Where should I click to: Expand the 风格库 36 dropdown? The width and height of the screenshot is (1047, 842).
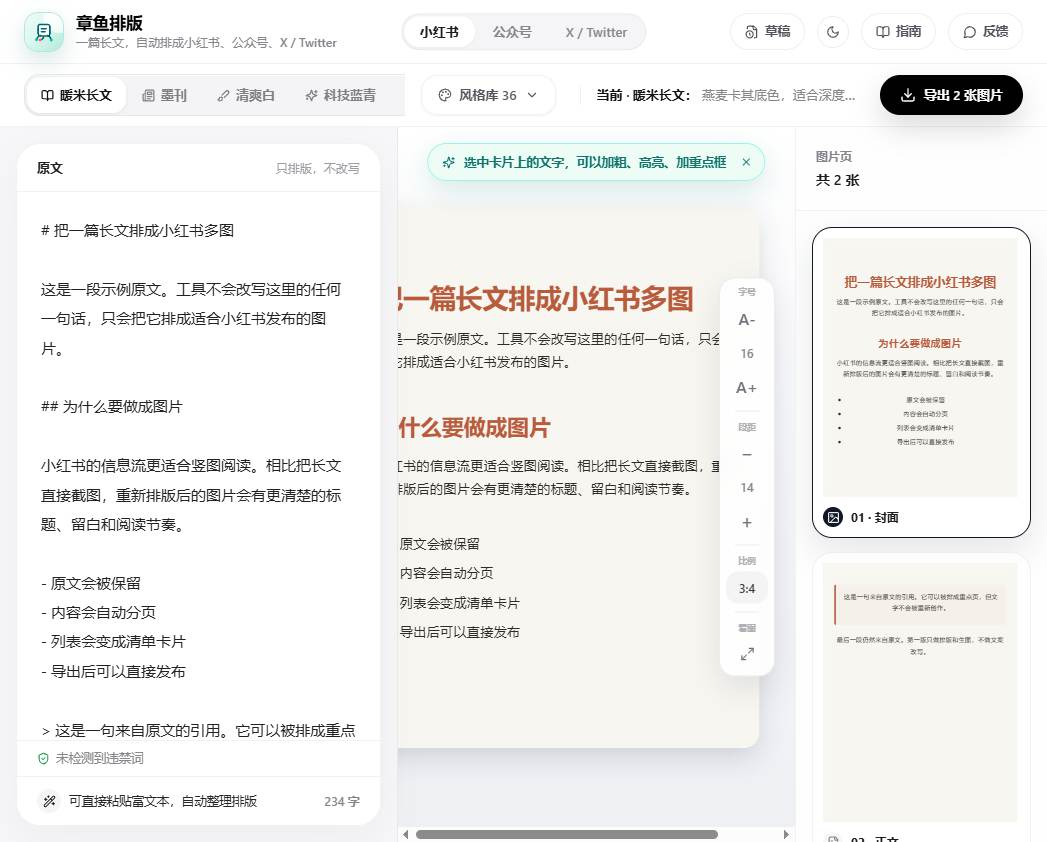pos(488,95)
